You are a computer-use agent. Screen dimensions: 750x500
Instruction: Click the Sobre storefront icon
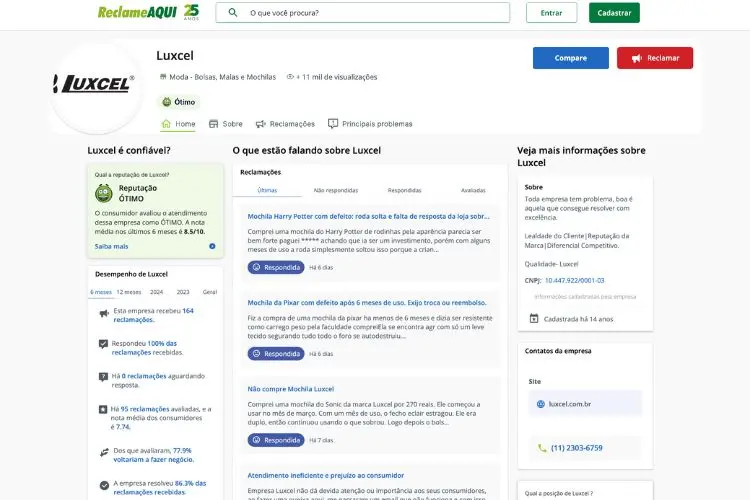pos(213,124)
